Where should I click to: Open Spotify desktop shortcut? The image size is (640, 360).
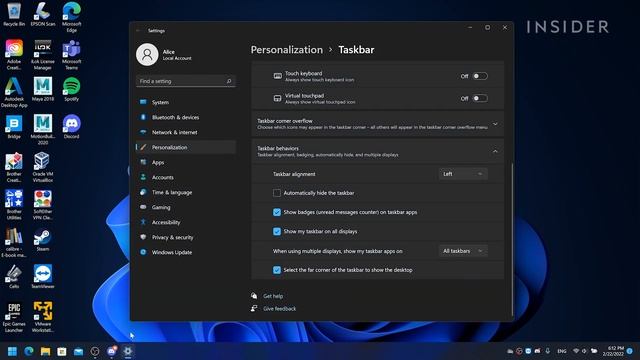[x=71, y=89]
